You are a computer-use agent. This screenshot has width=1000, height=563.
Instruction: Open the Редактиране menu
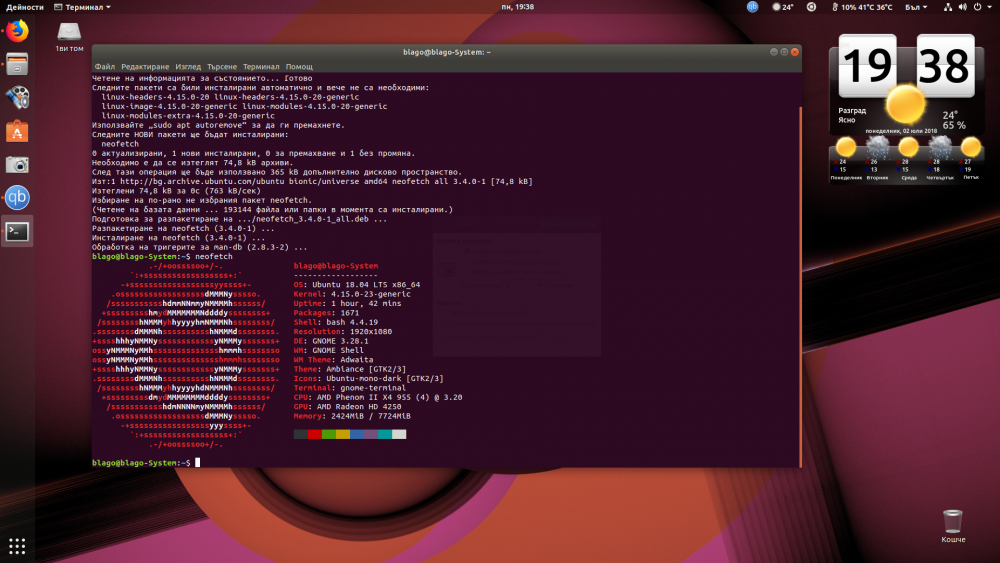pyautogui.click(x=145, y=66)
